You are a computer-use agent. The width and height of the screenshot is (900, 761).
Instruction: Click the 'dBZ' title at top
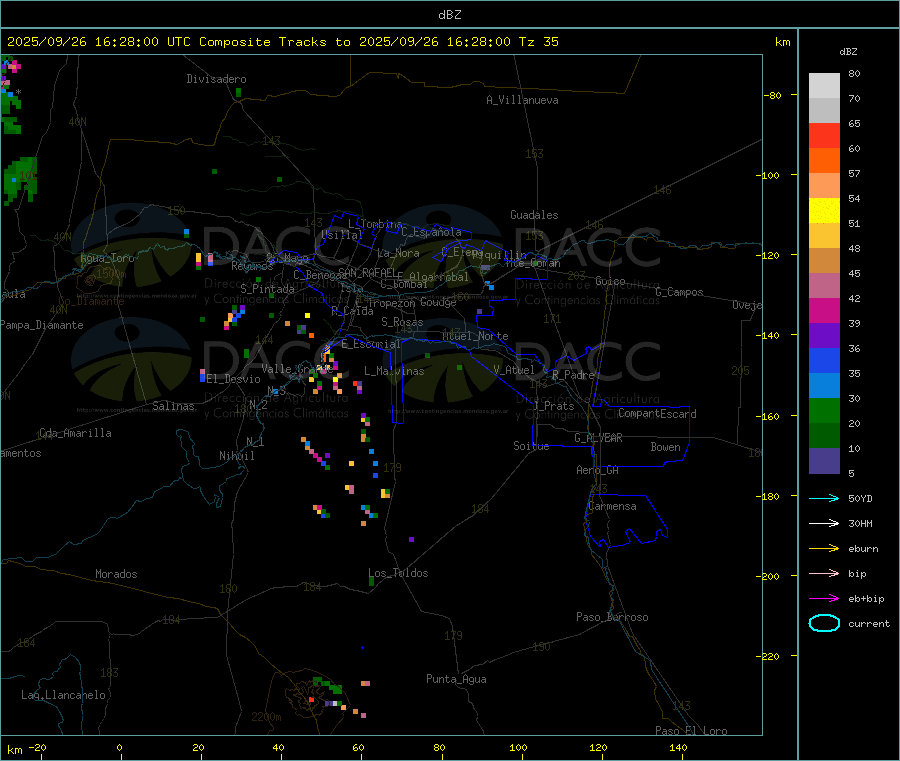[x=450, y=15]
